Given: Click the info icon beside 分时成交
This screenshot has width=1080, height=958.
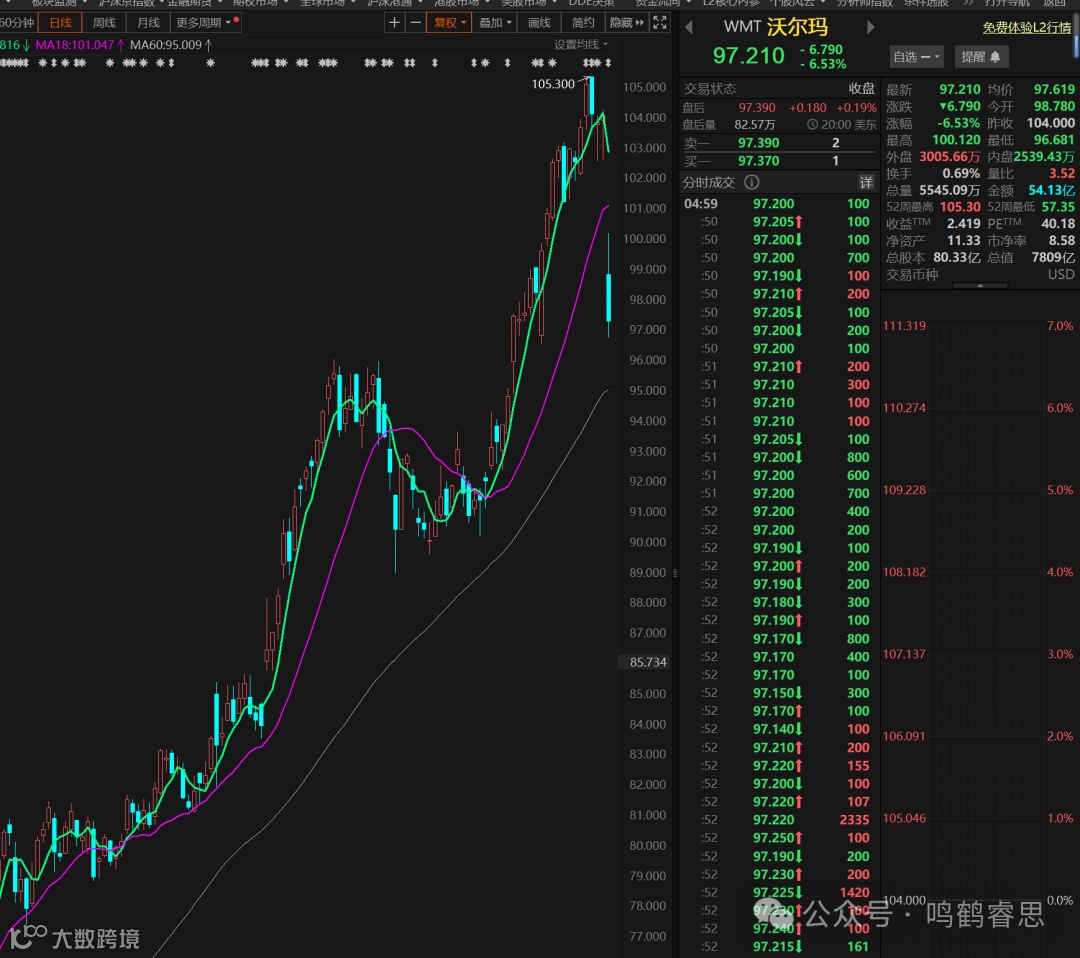Looking at the screenshot, I should pyautogui.click(x=751, y=183).
